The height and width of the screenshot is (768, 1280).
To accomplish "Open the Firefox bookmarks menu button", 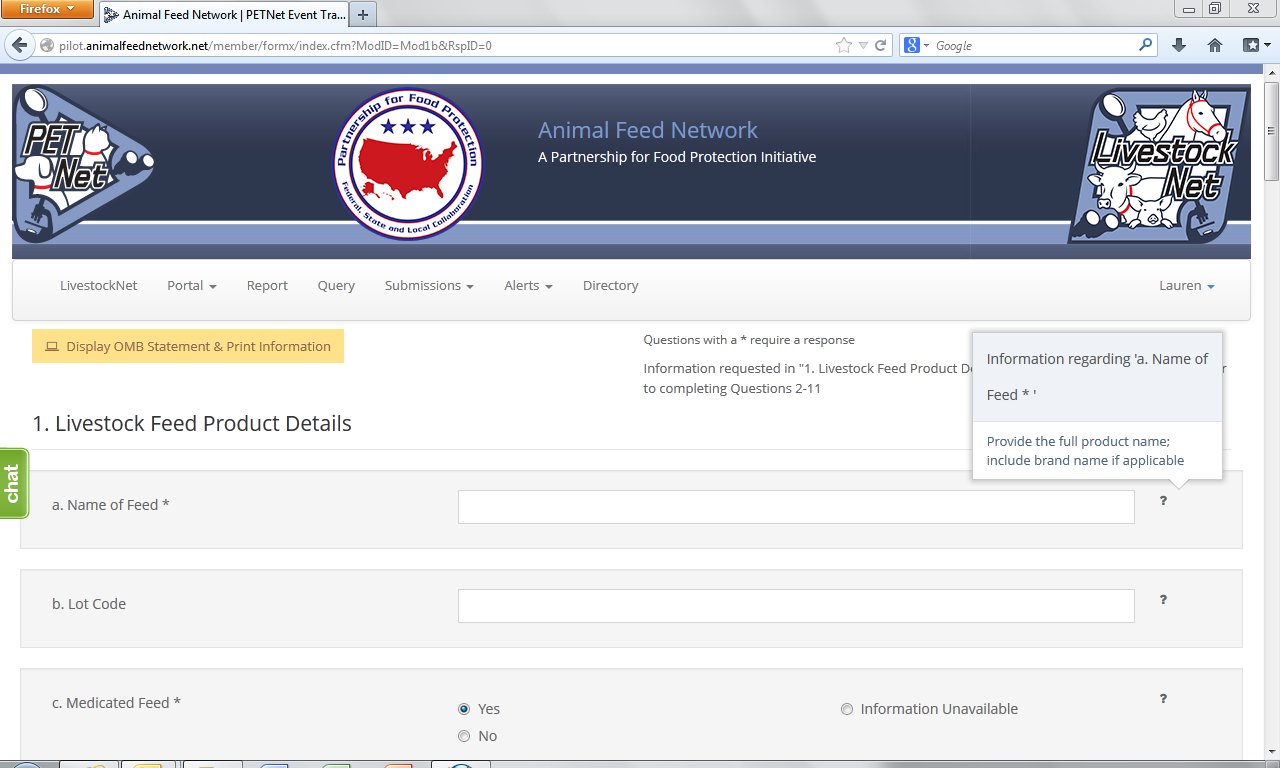I will point(1255,45).
